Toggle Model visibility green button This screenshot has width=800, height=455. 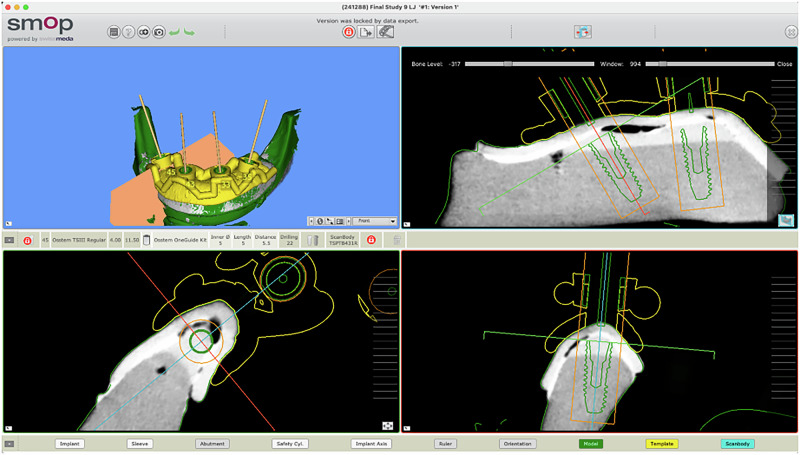(591, 444)
